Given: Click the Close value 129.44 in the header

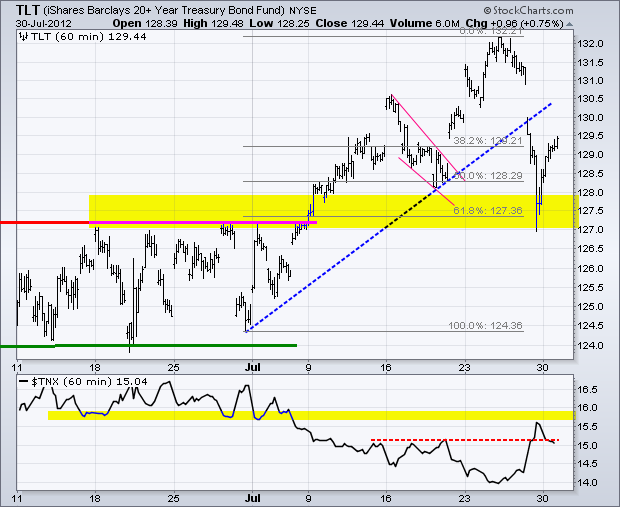Looking at the screenshot, I should tap(367, 23).
